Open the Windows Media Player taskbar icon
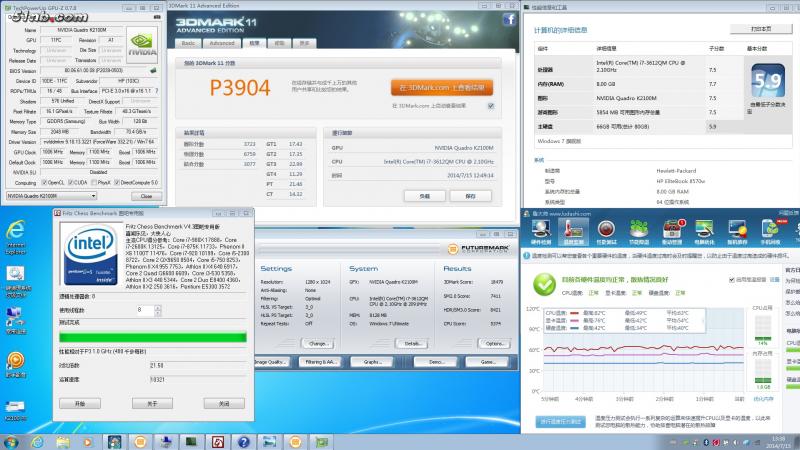Viewport: 800px width, 450px height. click(x=88, y=442)
